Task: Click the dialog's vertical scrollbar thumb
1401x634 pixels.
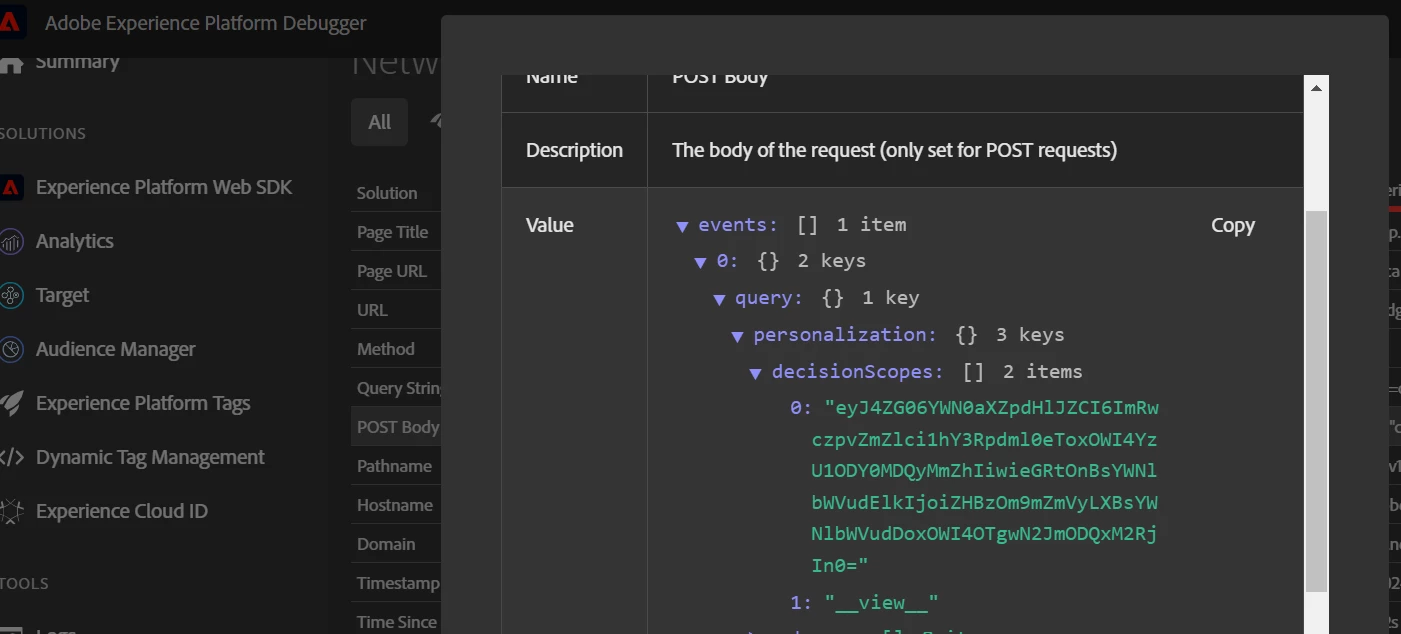Action: (x=1316, y=400)
